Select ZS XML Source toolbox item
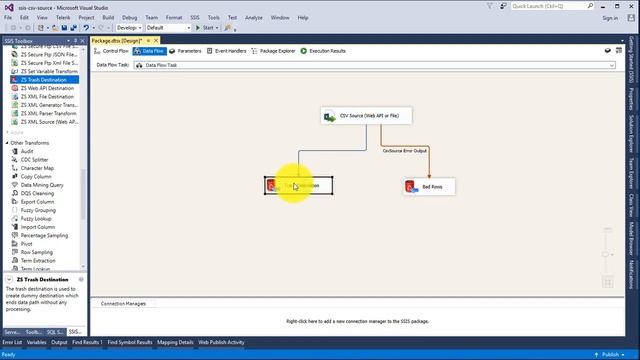 (x=44, y=122)
